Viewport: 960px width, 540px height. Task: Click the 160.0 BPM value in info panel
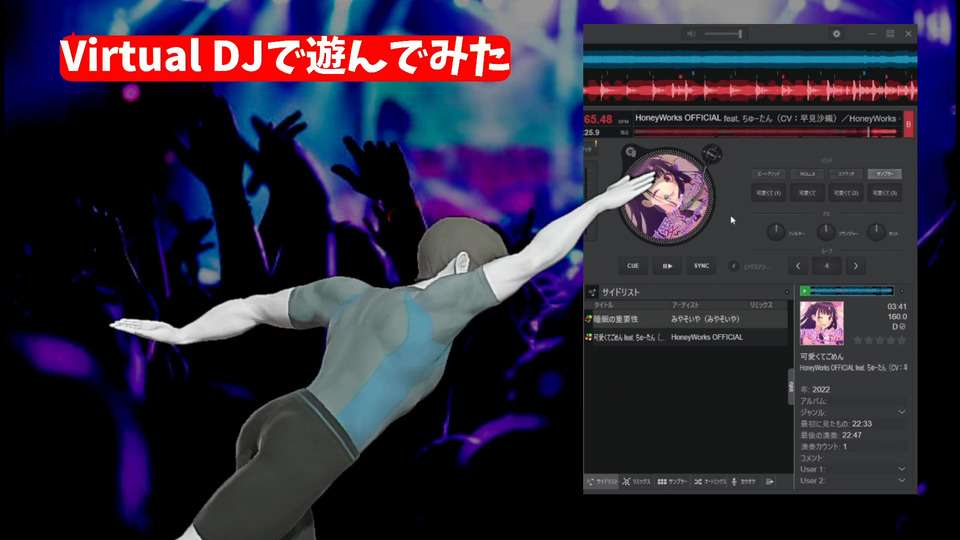click(898, 317)
